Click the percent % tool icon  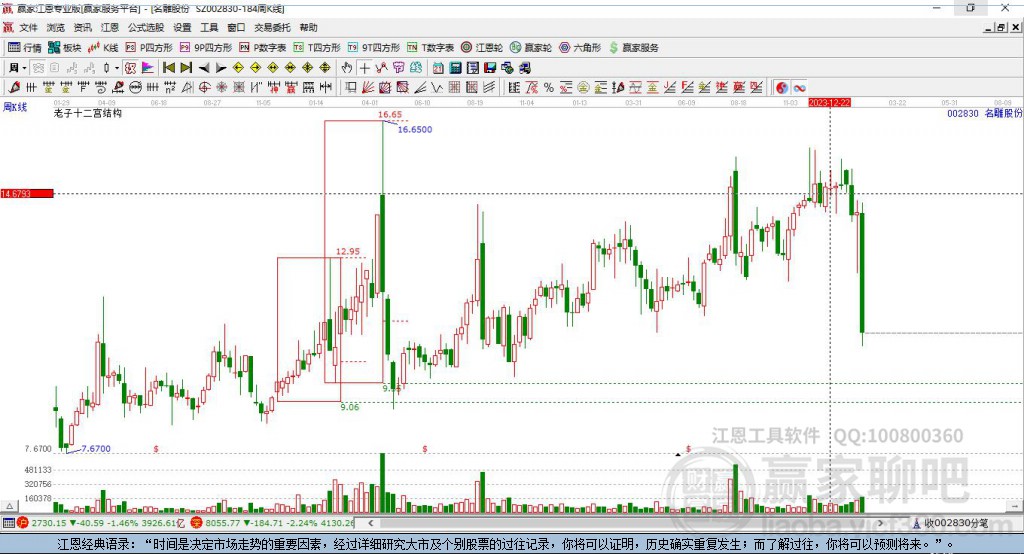point(549,88)
